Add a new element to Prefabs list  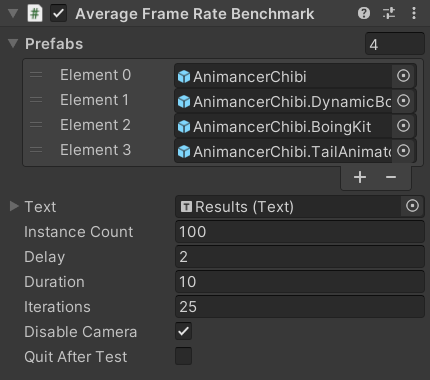point(360,177)
